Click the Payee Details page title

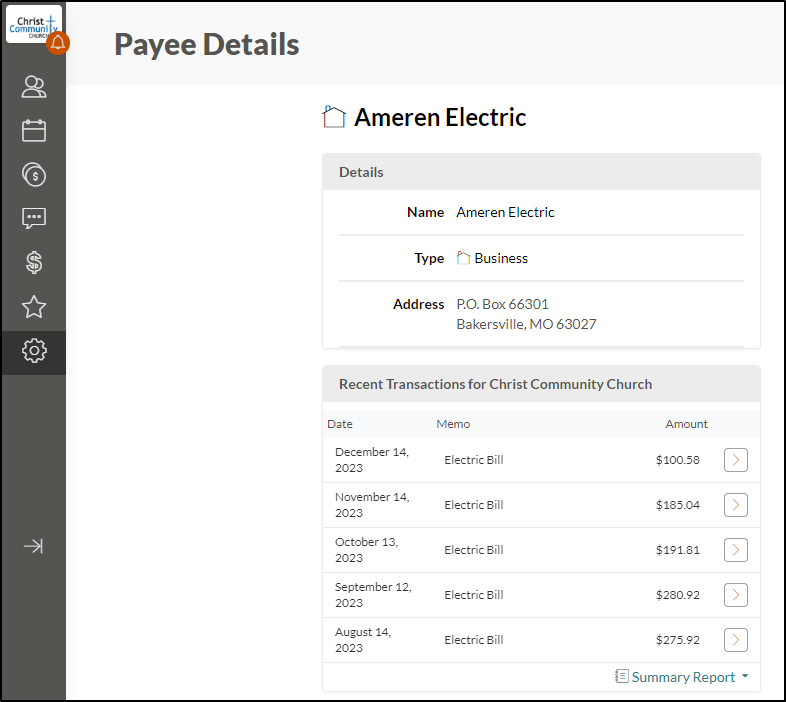point(207,44)
